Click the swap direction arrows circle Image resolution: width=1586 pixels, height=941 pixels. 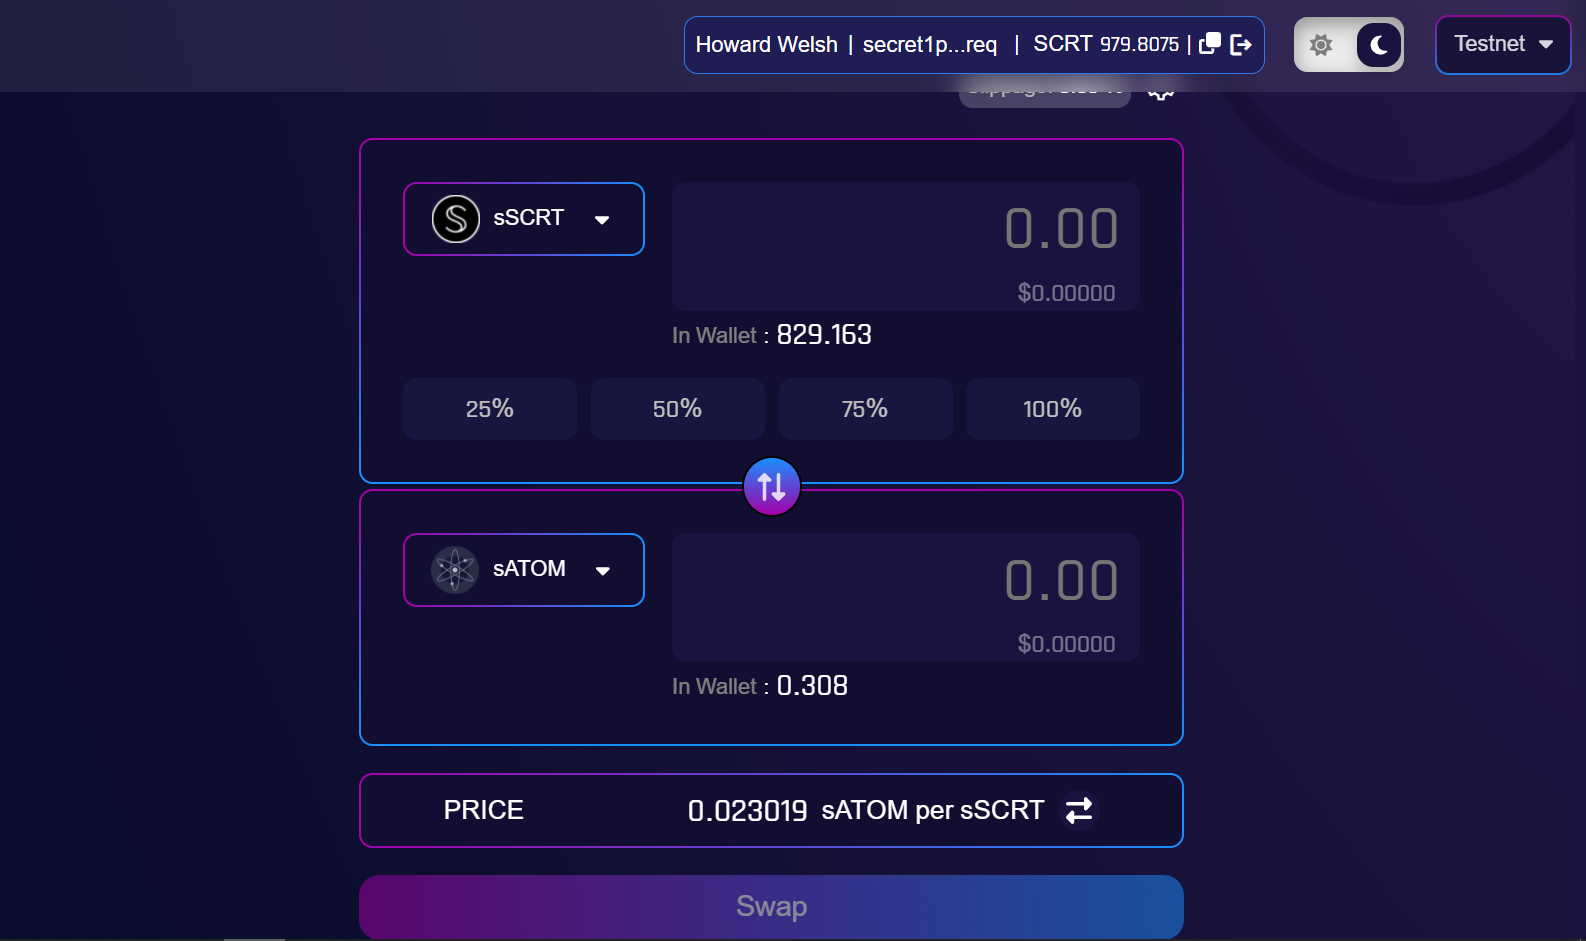[x=772, y=487]
